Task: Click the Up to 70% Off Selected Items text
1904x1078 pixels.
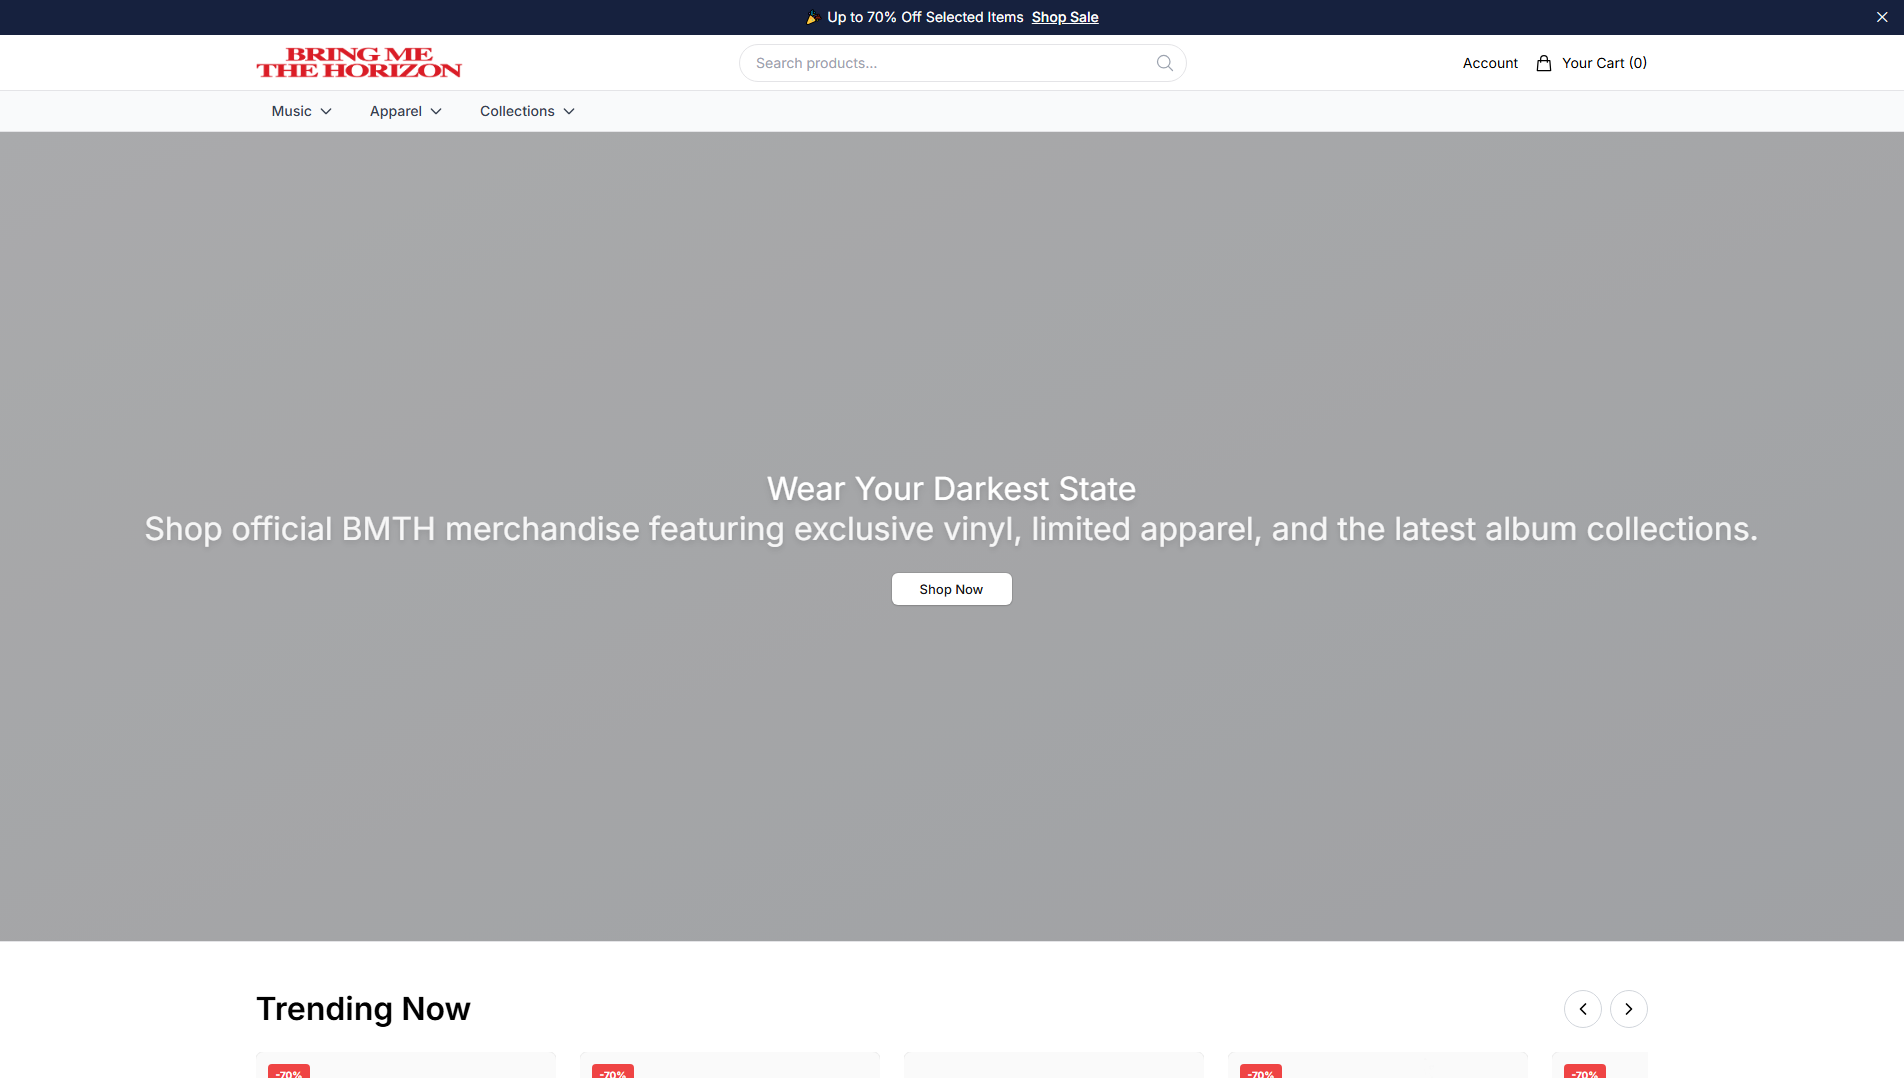Action: [925, 17]
